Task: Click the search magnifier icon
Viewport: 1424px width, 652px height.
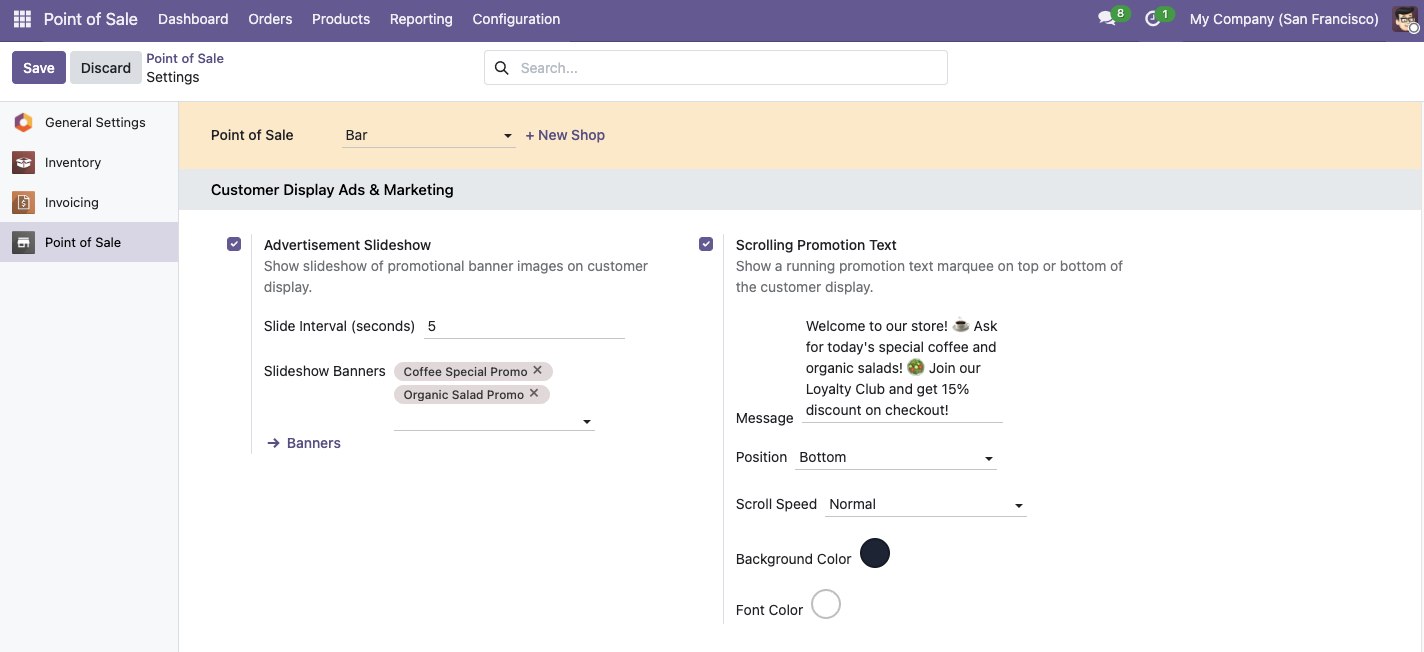Action: [x=502, y=68]
